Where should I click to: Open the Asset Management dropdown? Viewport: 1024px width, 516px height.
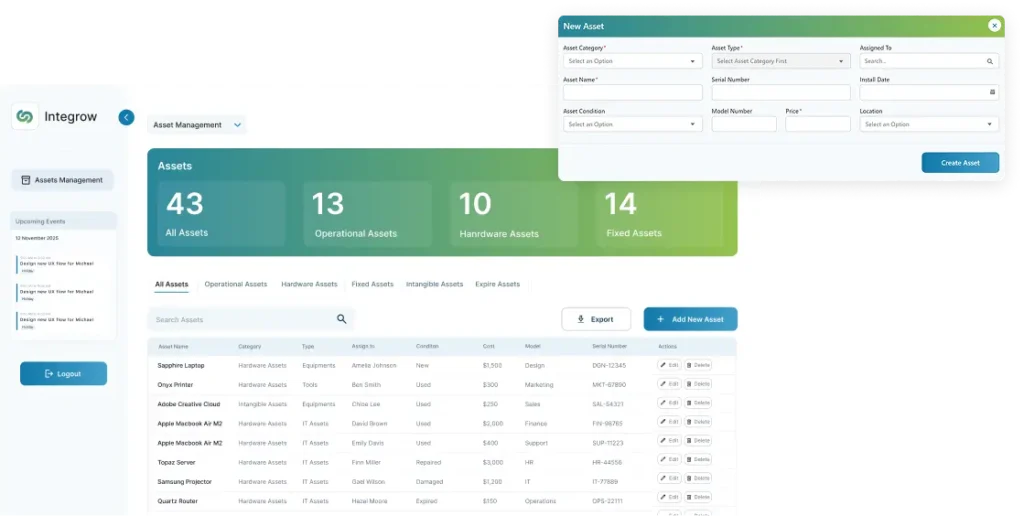[x=197, y=125]
